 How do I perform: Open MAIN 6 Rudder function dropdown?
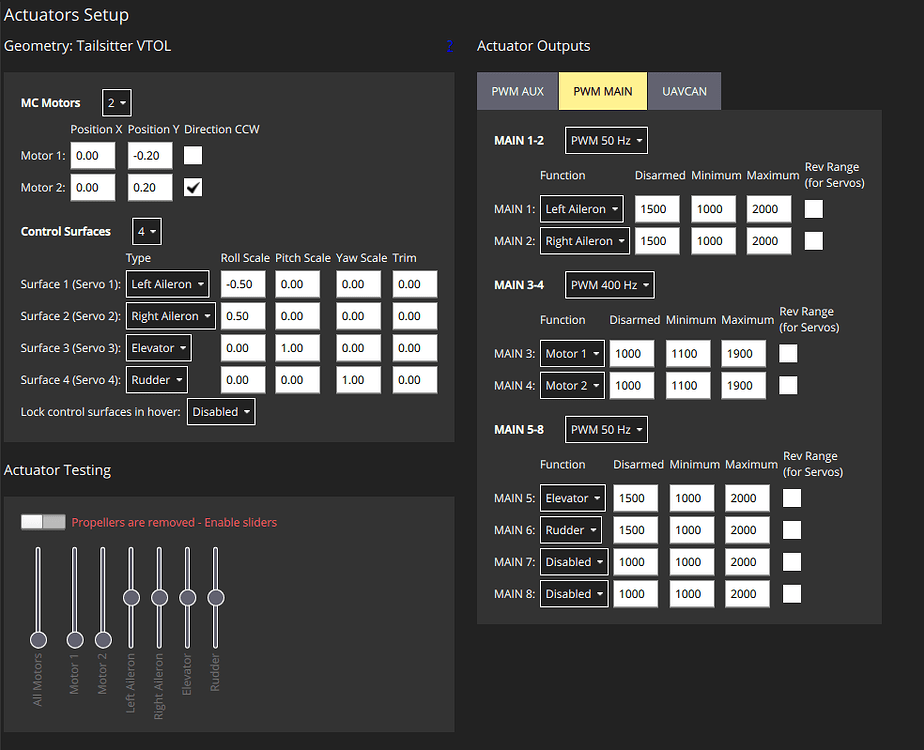coord(571,530)
